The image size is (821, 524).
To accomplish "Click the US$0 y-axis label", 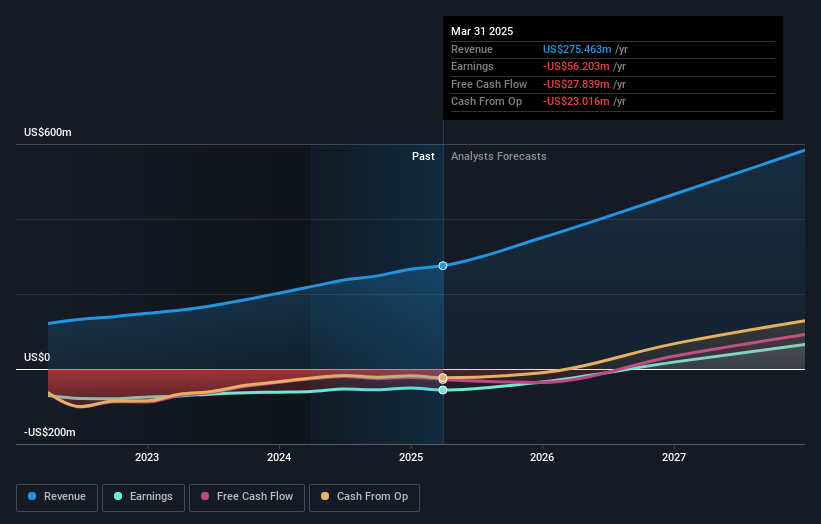I will [37, 358].
